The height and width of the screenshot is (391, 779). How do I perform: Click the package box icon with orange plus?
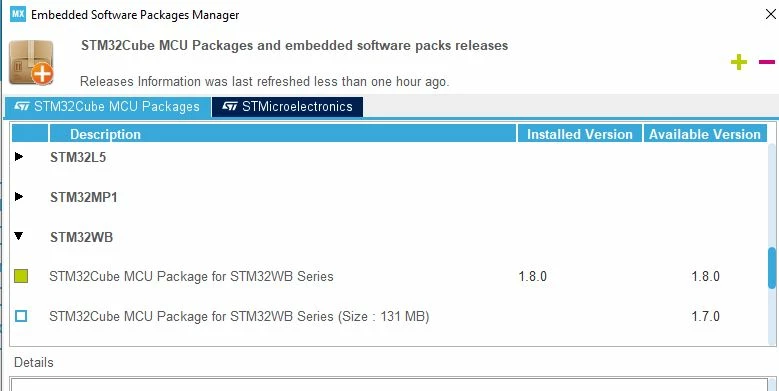(x=31, y=62)
